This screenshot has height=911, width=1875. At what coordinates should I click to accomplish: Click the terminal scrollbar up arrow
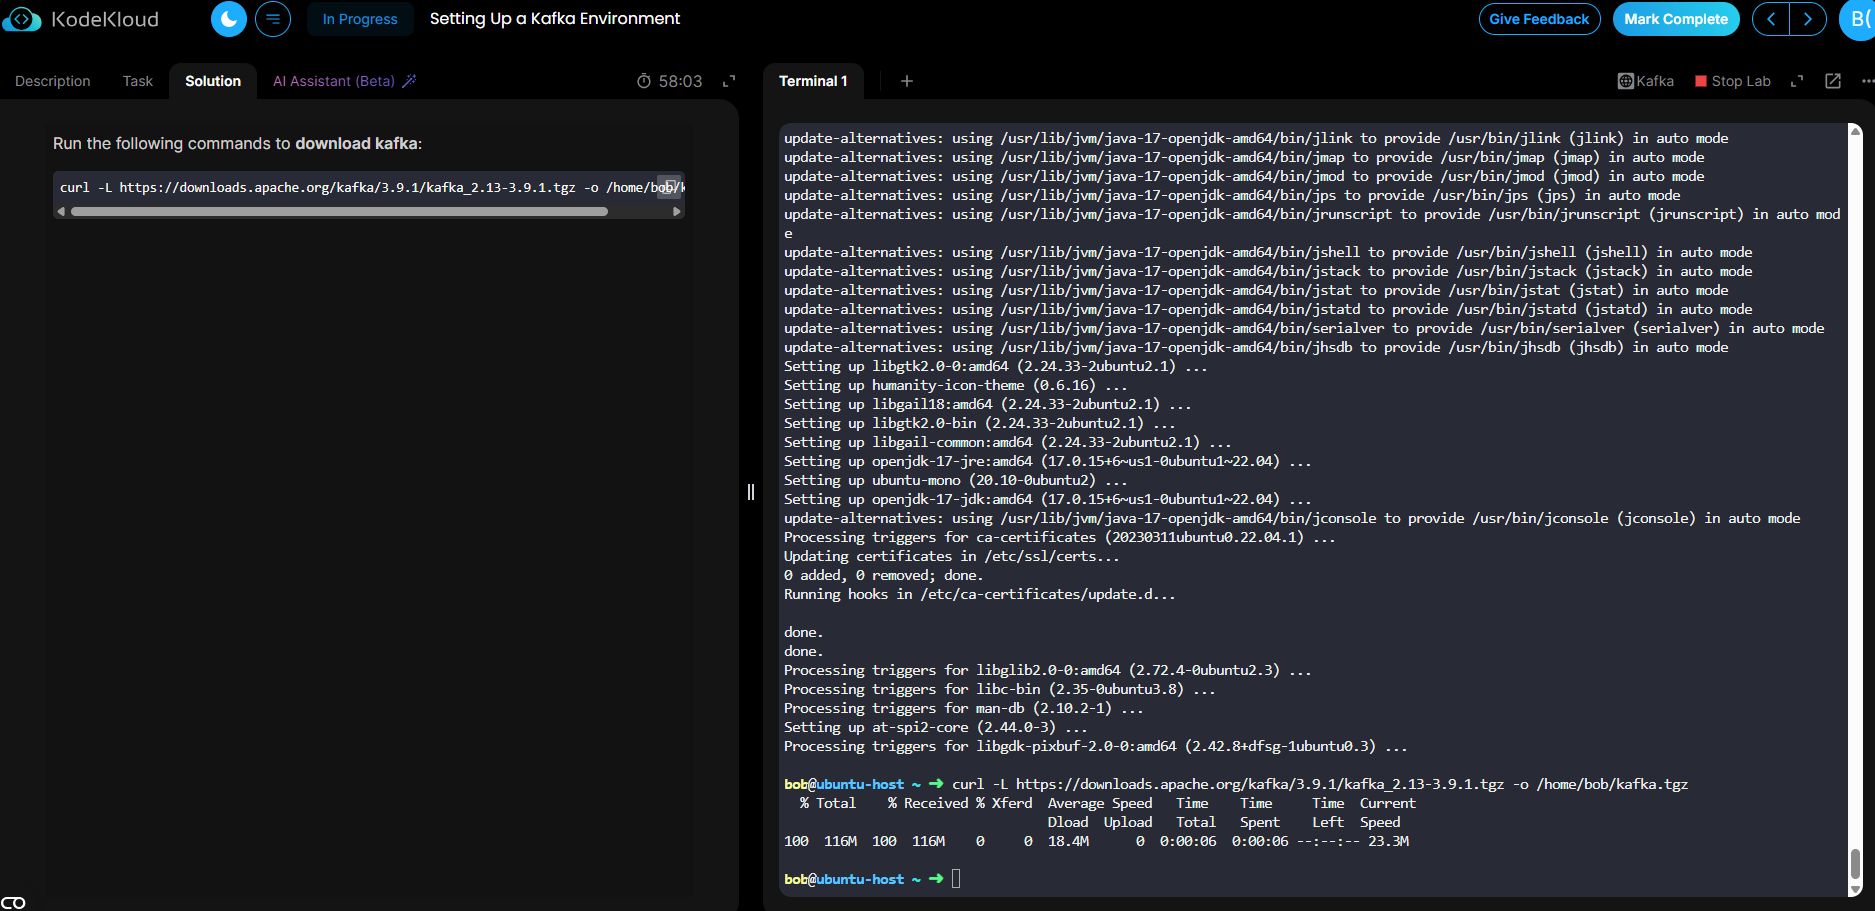tap(1855, 130)
